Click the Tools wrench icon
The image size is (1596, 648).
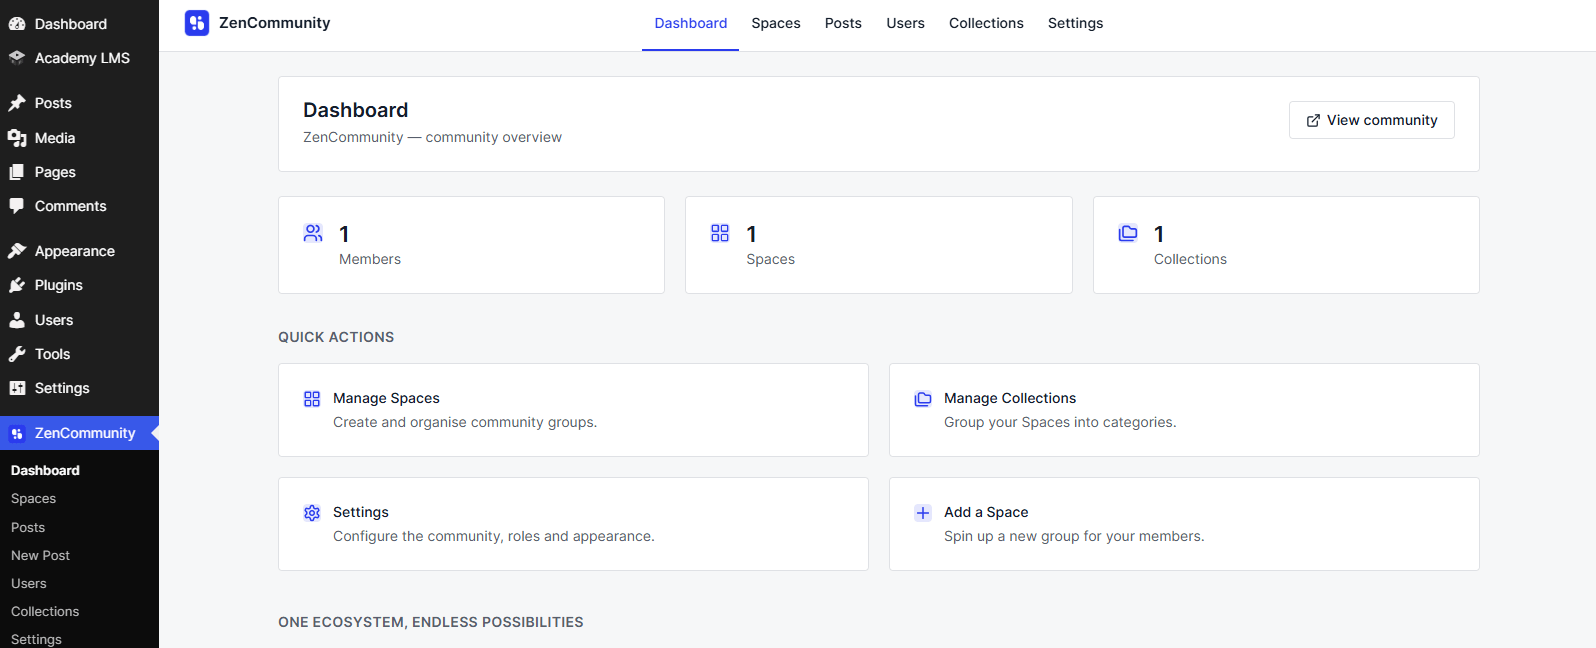17,354
